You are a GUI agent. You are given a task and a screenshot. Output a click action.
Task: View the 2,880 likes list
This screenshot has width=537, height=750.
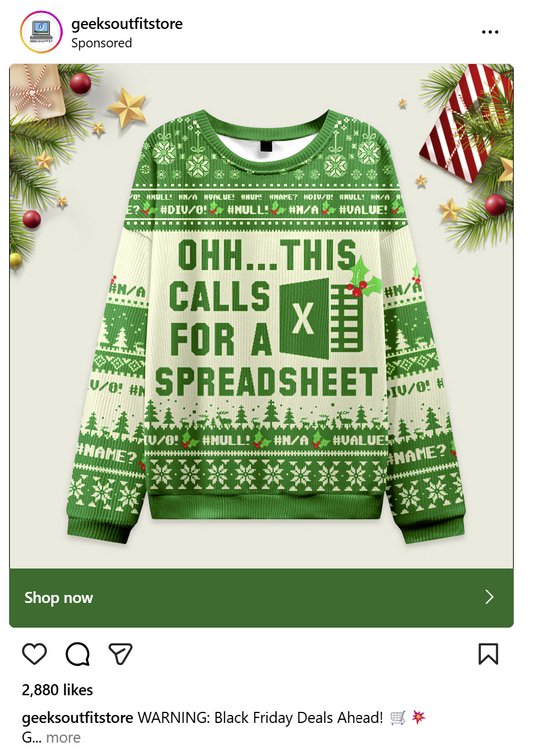pyautogui.click(x=57, y=690)
